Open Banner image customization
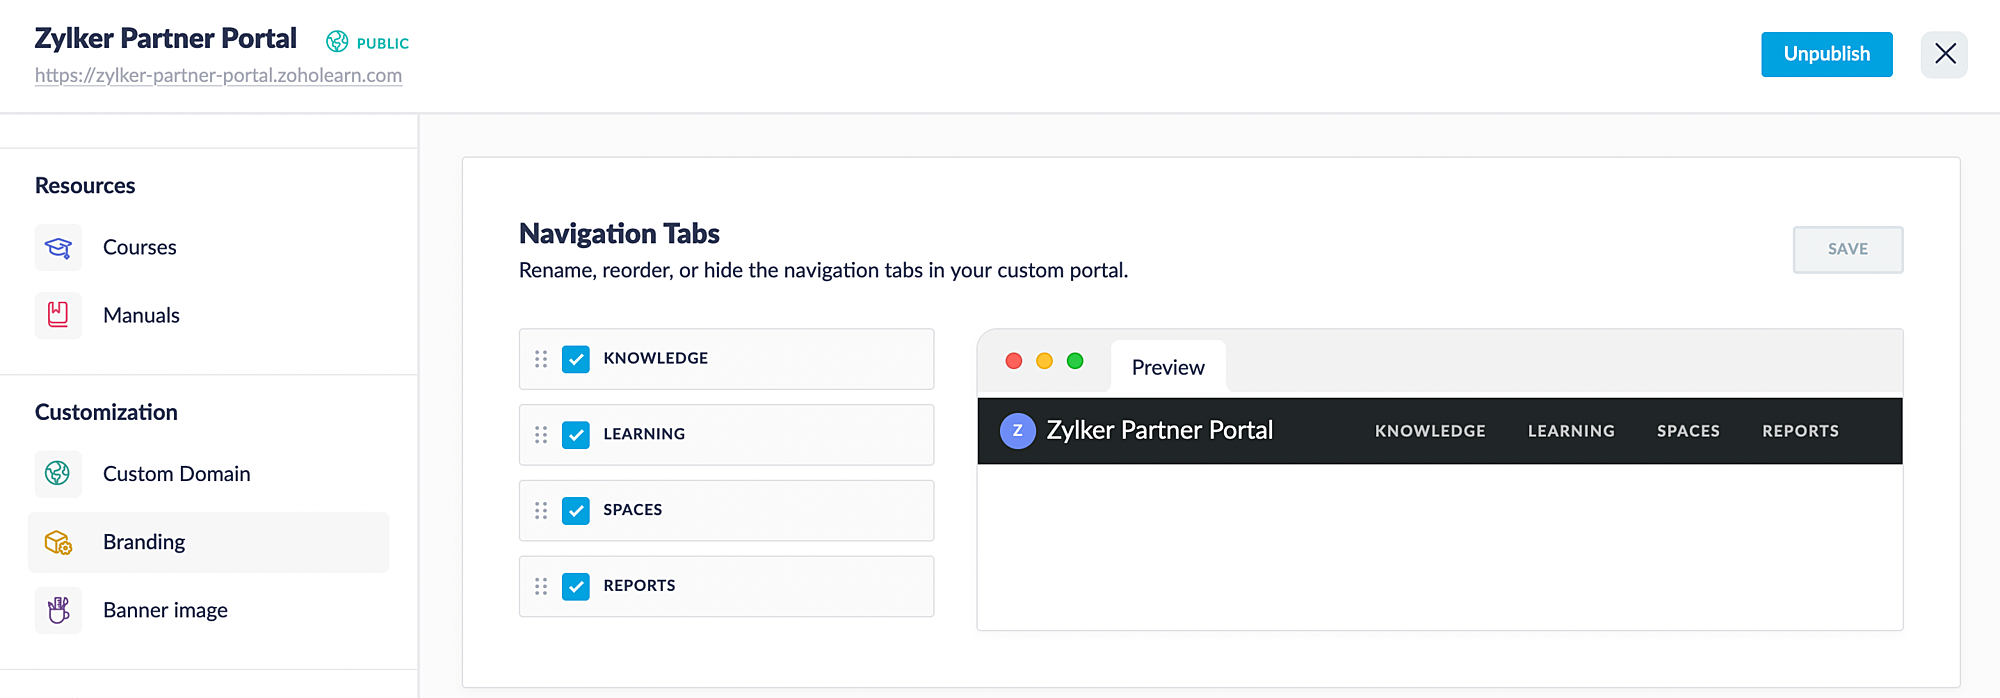 165,610
